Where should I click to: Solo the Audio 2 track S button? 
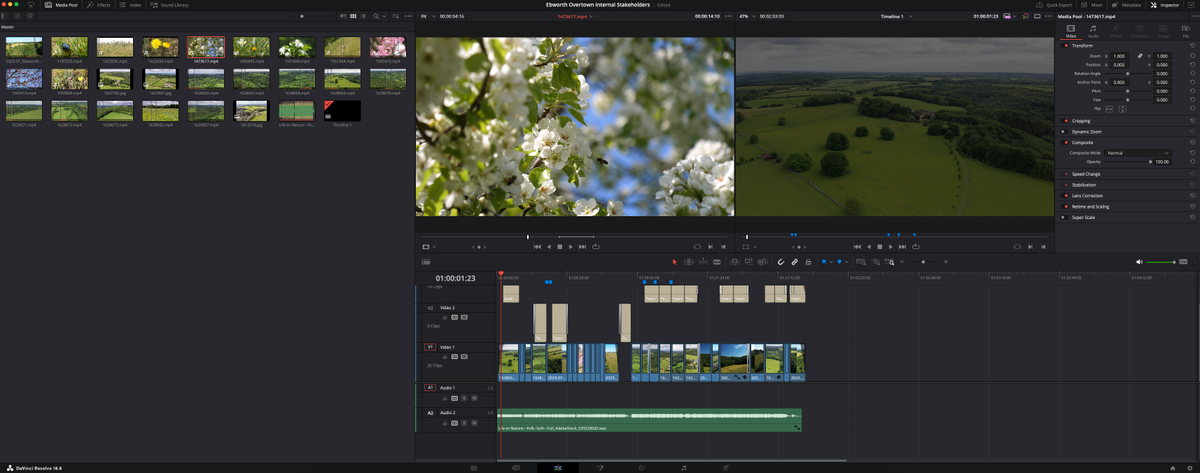(x=465, y=422)
